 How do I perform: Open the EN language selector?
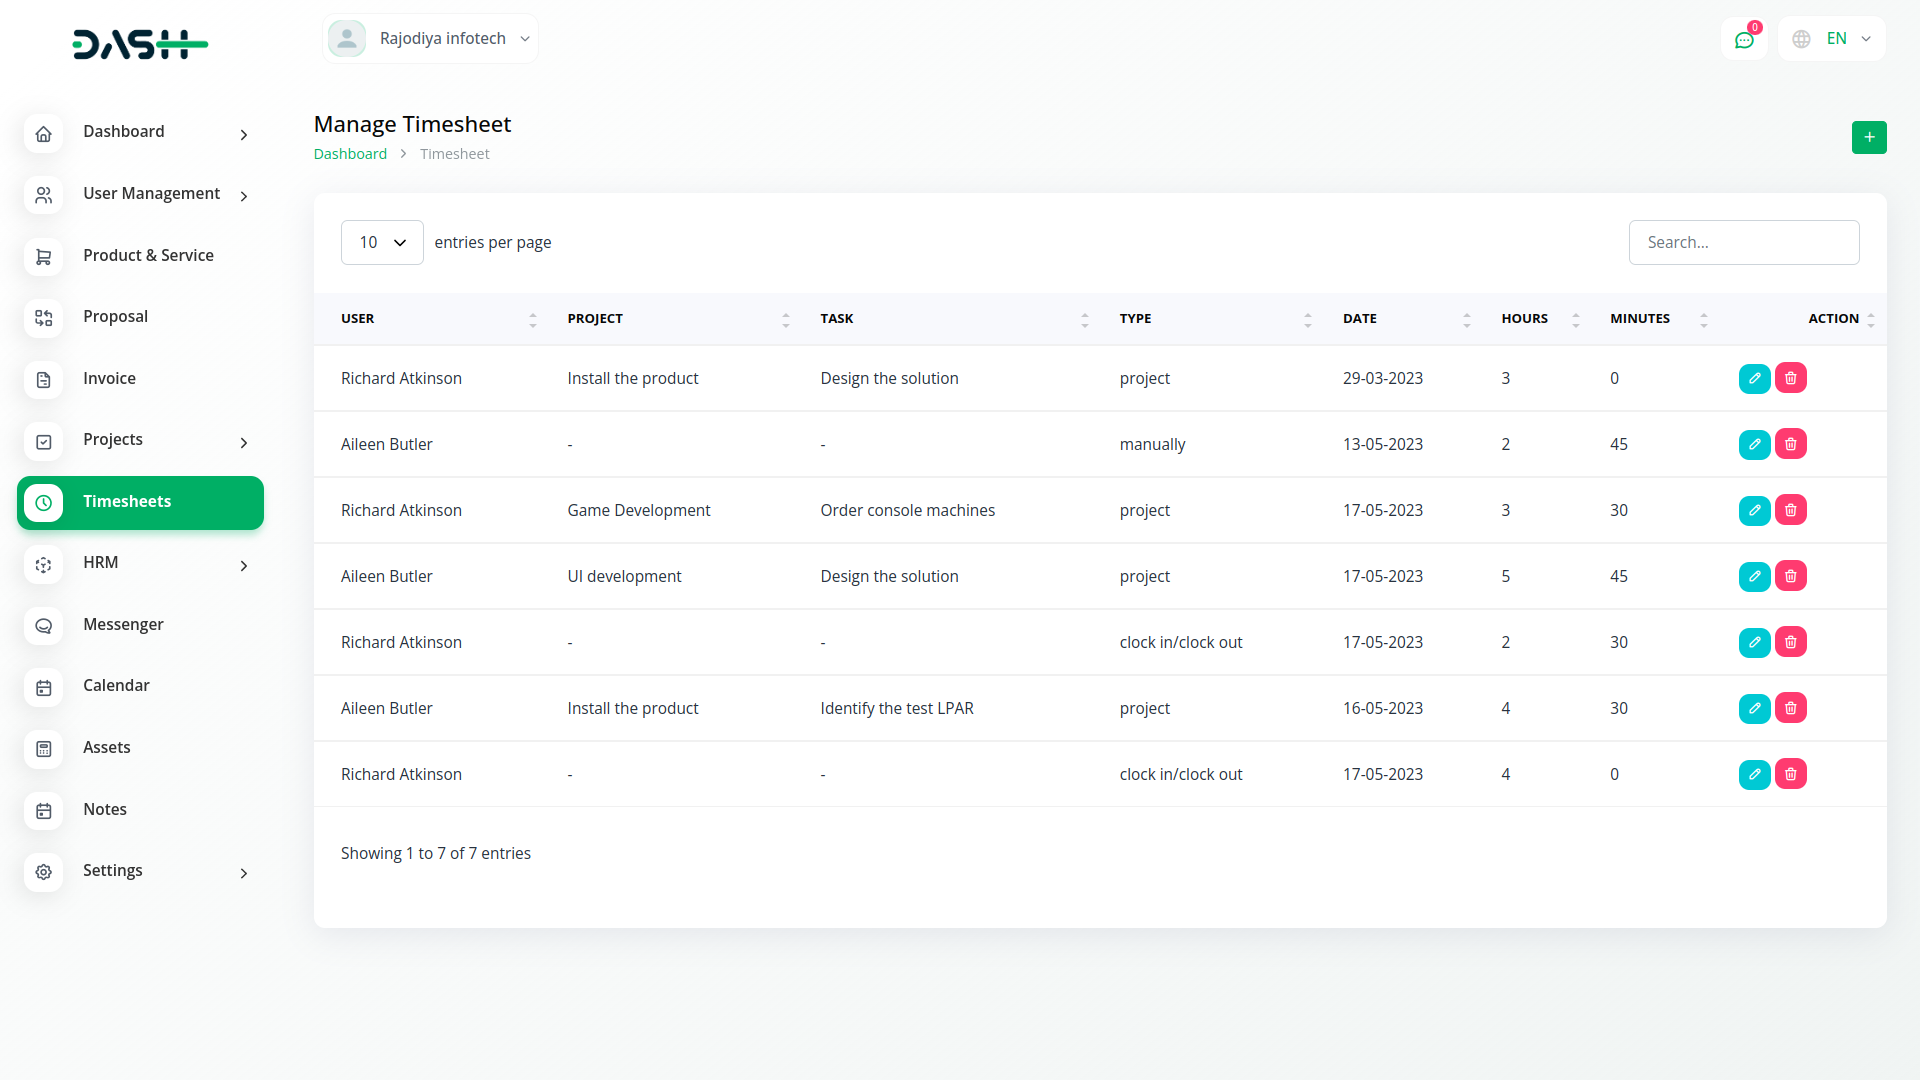[x=1832, y=39]
